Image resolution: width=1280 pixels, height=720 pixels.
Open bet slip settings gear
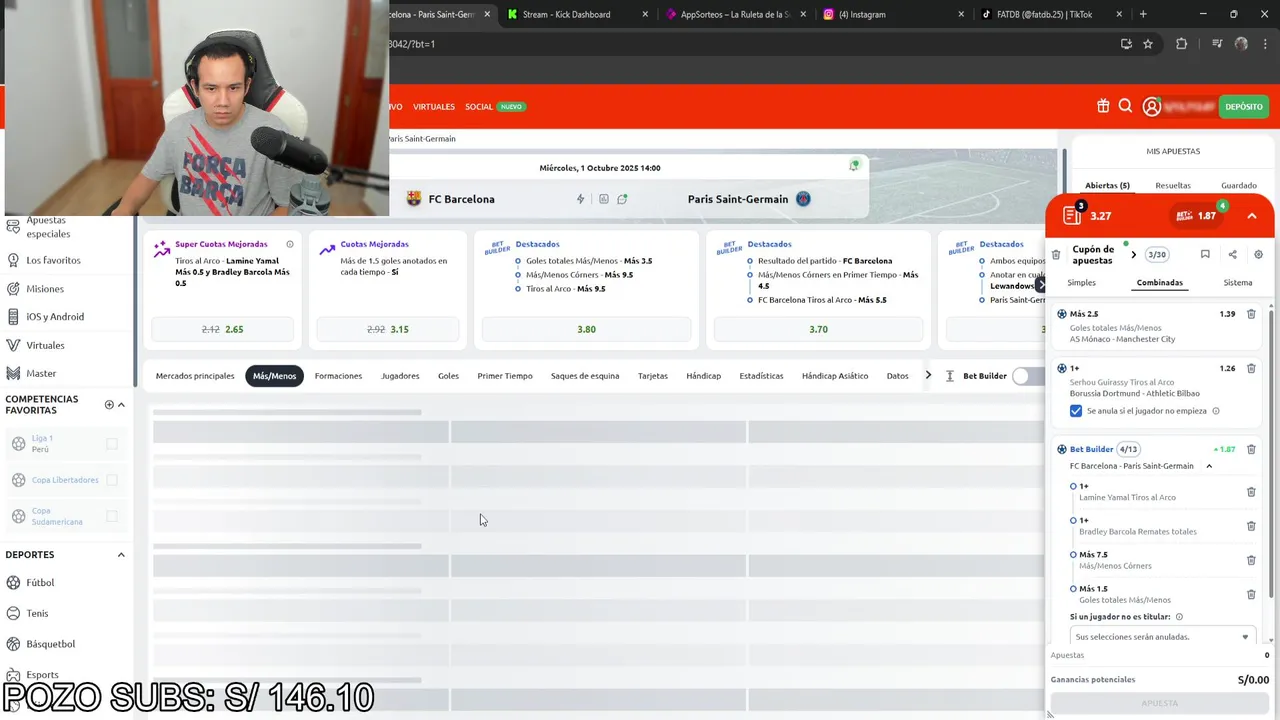[1258, 255]
